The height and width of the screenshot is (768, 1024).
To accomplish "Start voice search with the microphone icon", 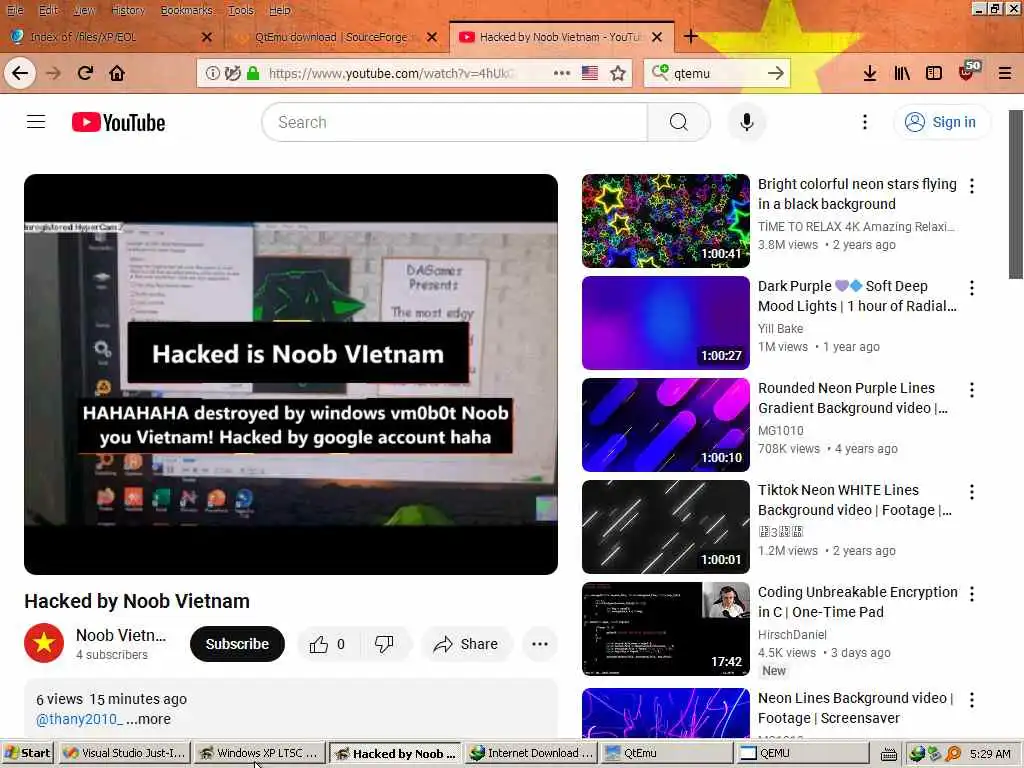I will pos(746,122).
